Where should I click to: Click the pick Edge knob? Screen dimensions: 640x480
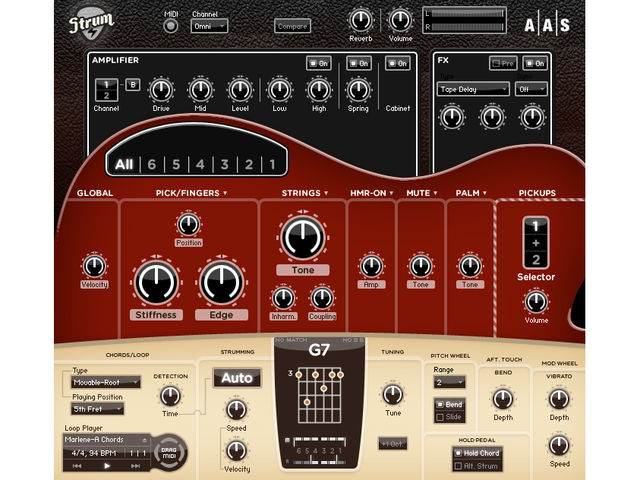click(x=221, y=282)
